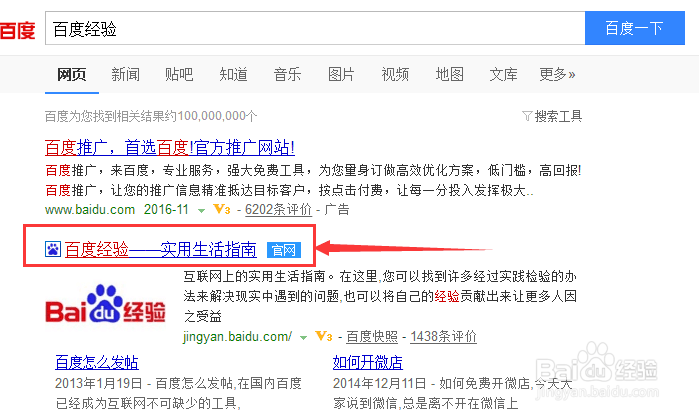Image resolution: width=699 pixels, height=416 pixels.
Task: Click the 百度一下 search button
Action: 634,29
